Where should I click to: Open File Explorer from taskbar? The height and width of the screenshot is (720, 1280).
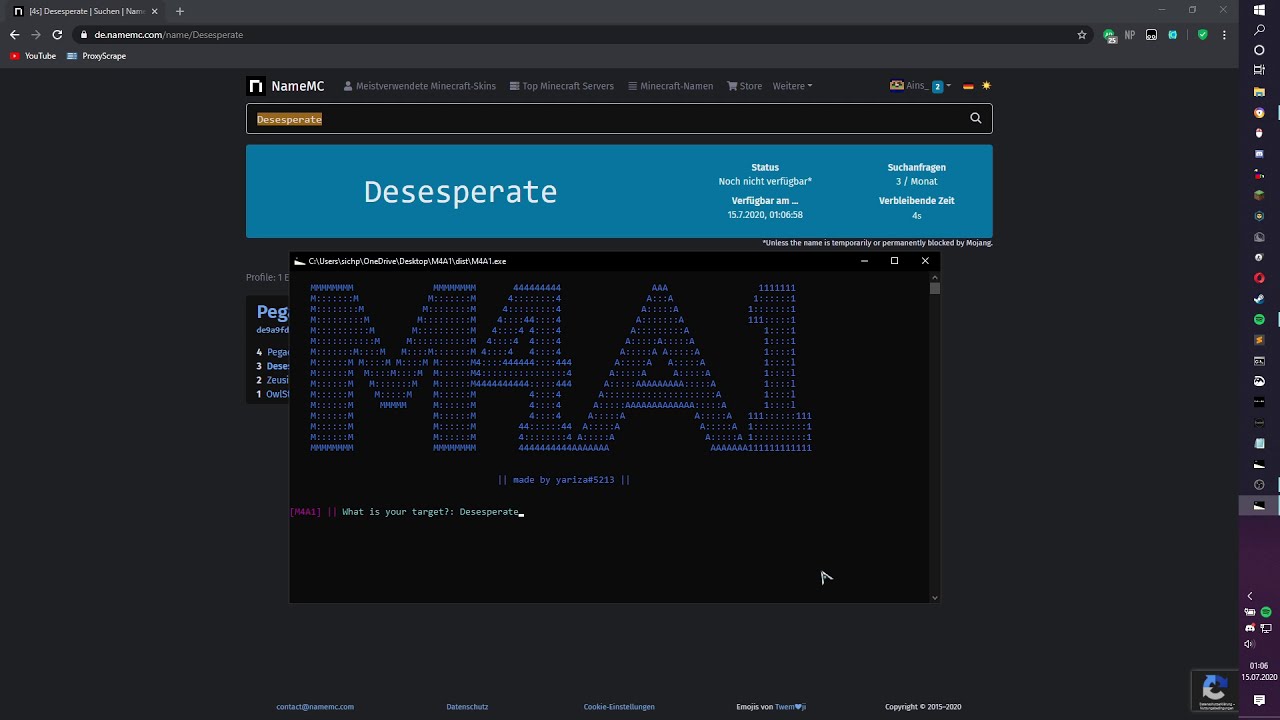1259,91
